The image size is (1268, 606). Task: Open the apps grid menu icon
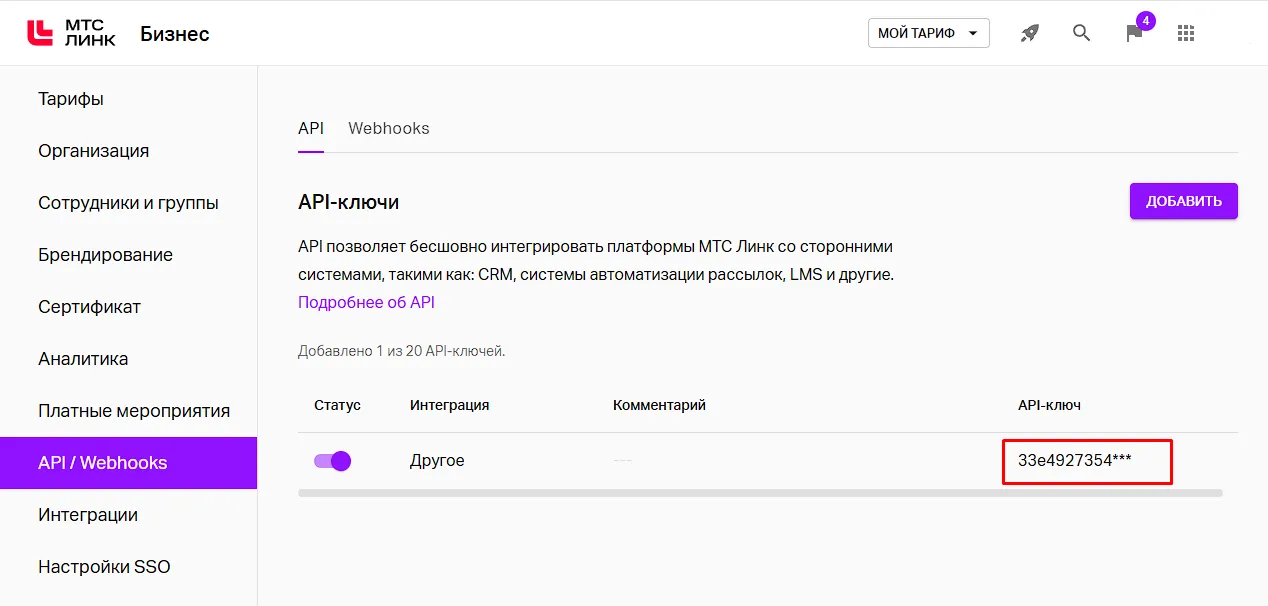point(1186,33)
